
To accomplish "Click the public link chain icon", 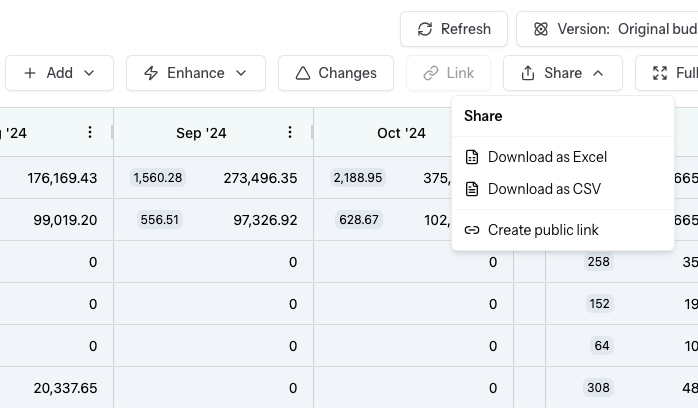I will point(472,230).
